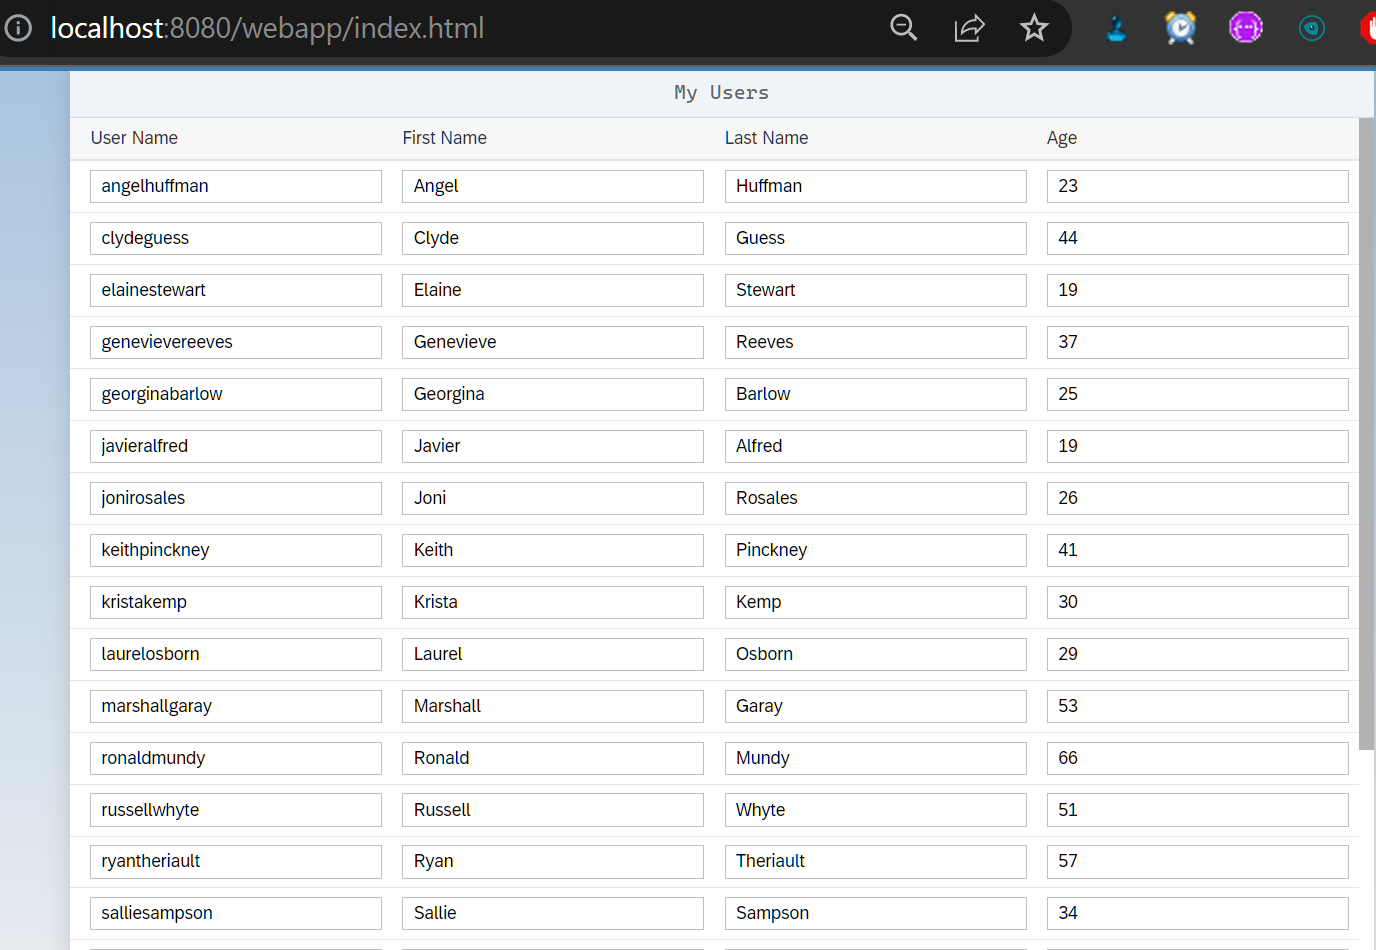The width and height of the screenshot is (1376, 950).
Task: Edit the jonirosales user name field
Action: (236, 498)
